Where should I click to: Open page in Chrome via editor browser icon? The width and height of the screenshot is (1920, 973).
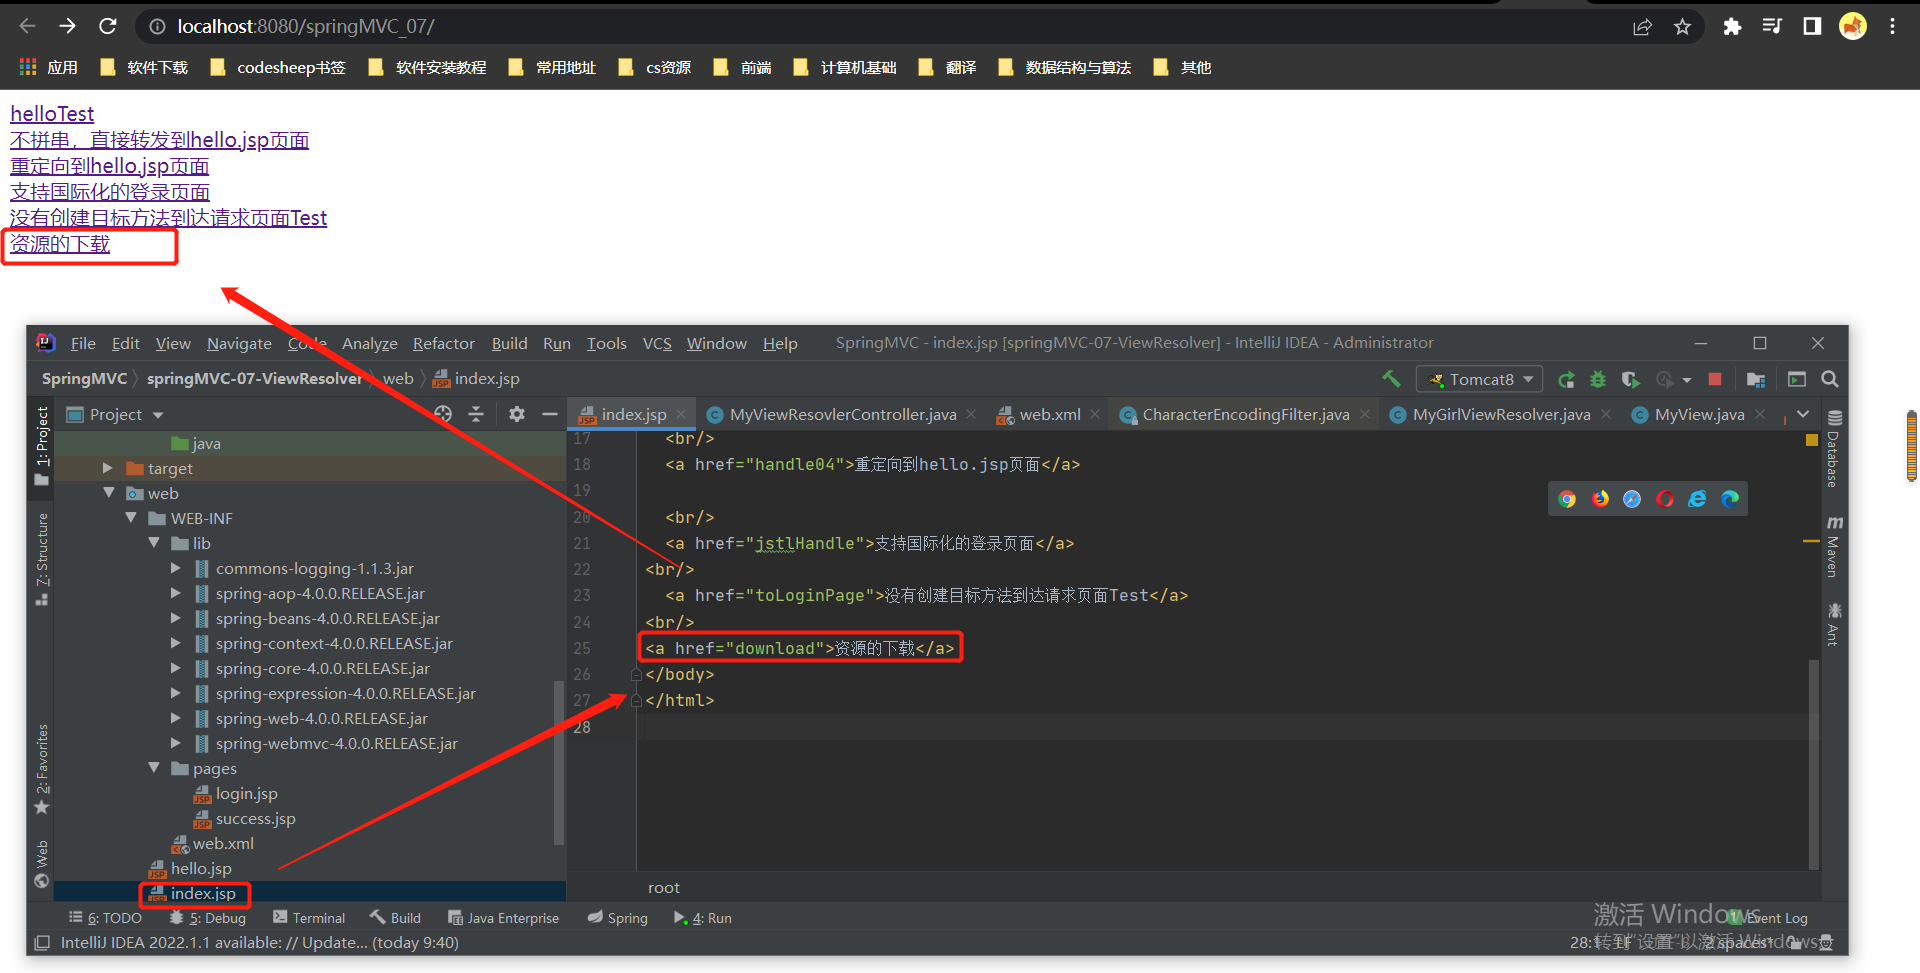coord(1567,499)
